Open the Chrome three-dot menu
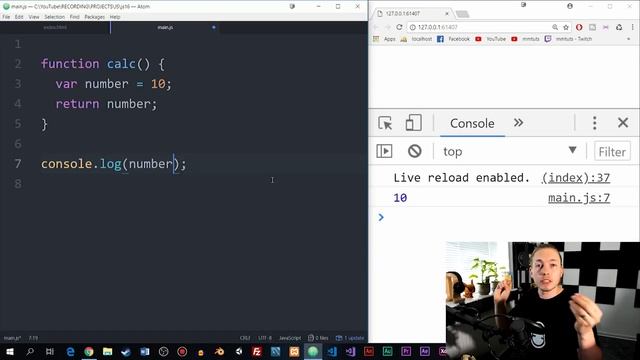Image resolution: width=640 pixels, height=360 pixels. tap(632, 27)
